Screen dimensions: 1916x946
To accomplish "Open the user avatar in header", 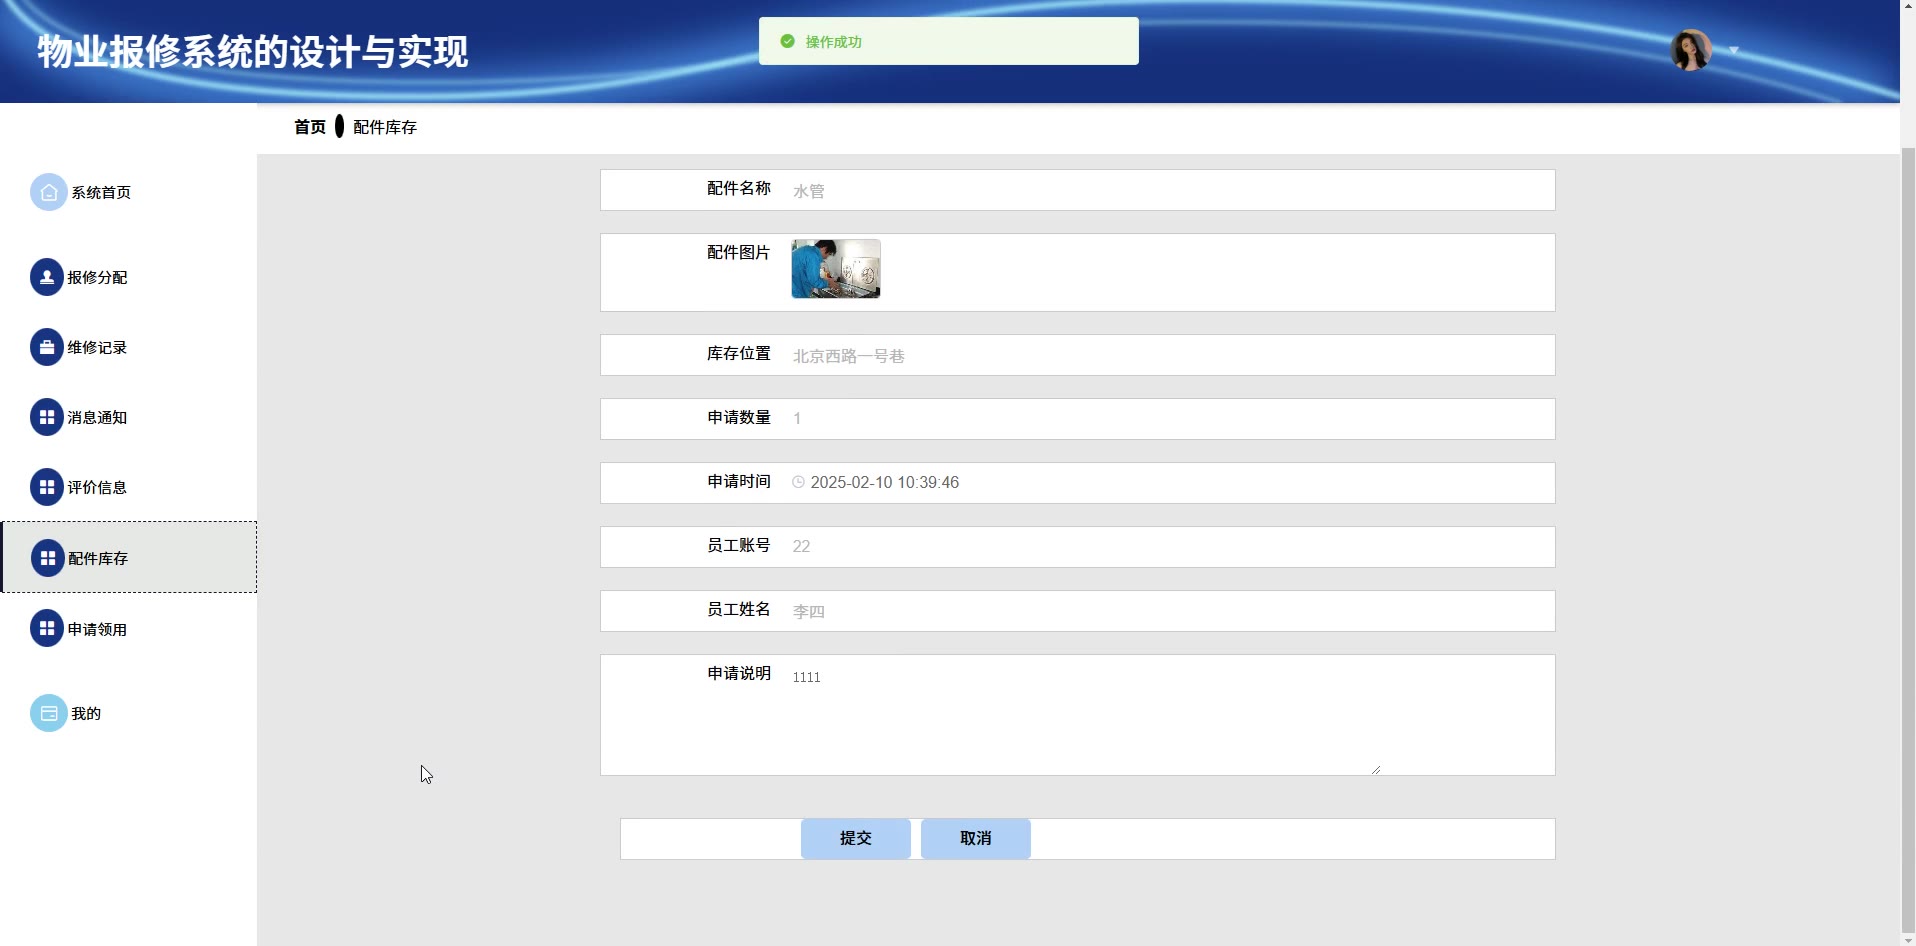I will click(1691, 50).
